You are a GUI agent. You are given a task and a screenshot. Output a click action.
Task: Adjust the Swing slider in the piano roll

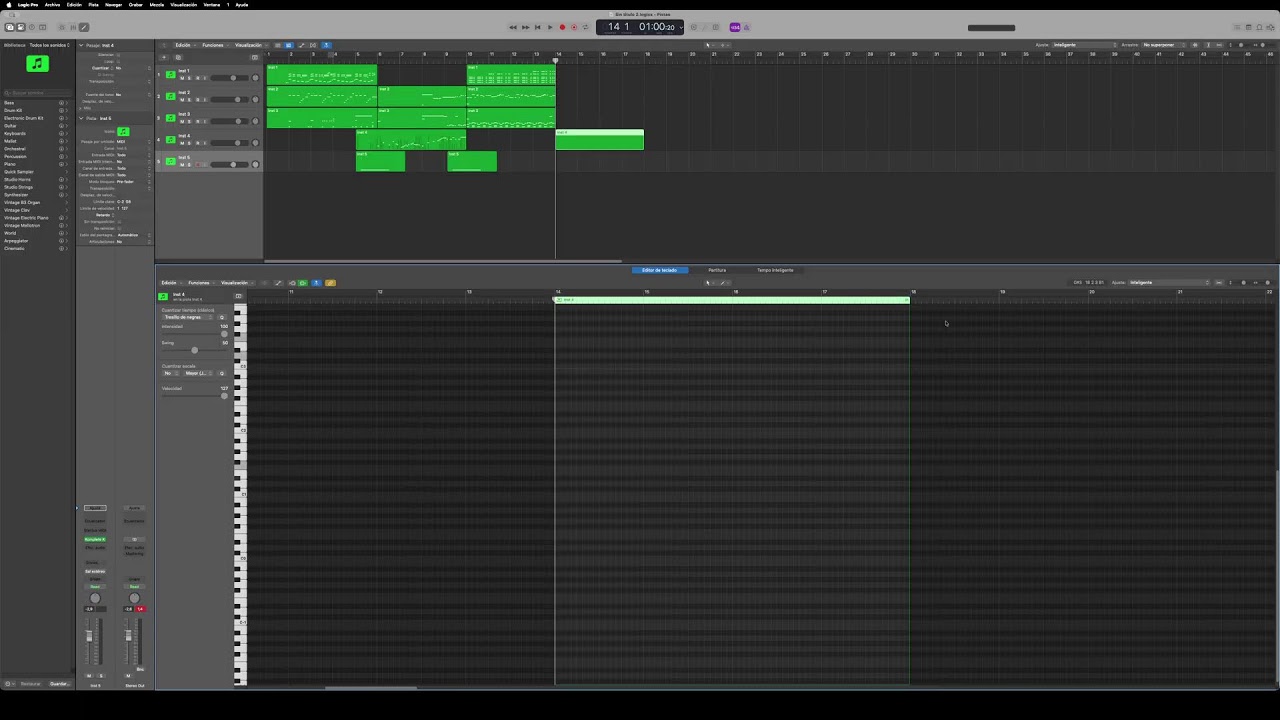tap(194, 350)
